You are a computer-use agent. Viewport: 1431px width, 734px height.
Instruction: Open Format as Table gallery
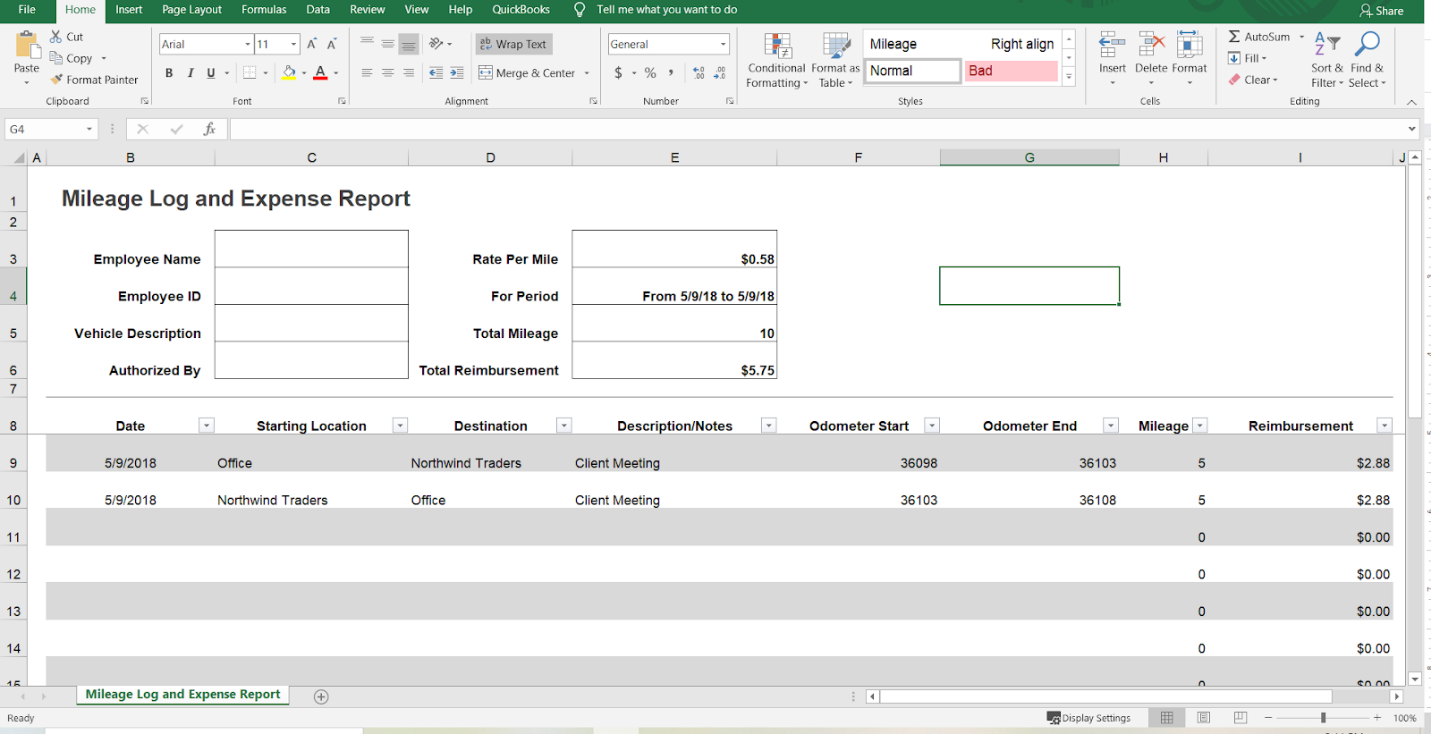coord(835,60)
